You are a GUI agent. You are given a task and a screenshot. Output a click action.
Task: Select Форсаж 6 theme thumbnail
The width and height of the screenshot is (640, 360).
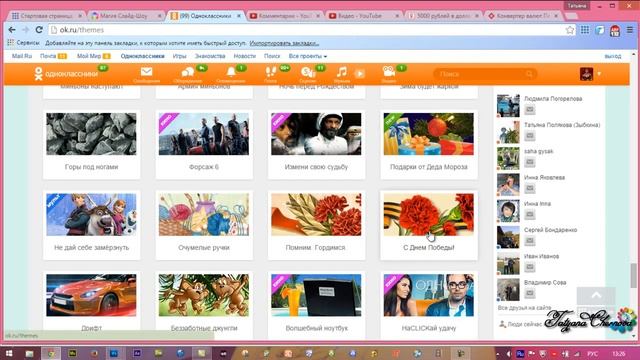click(204, 134)
